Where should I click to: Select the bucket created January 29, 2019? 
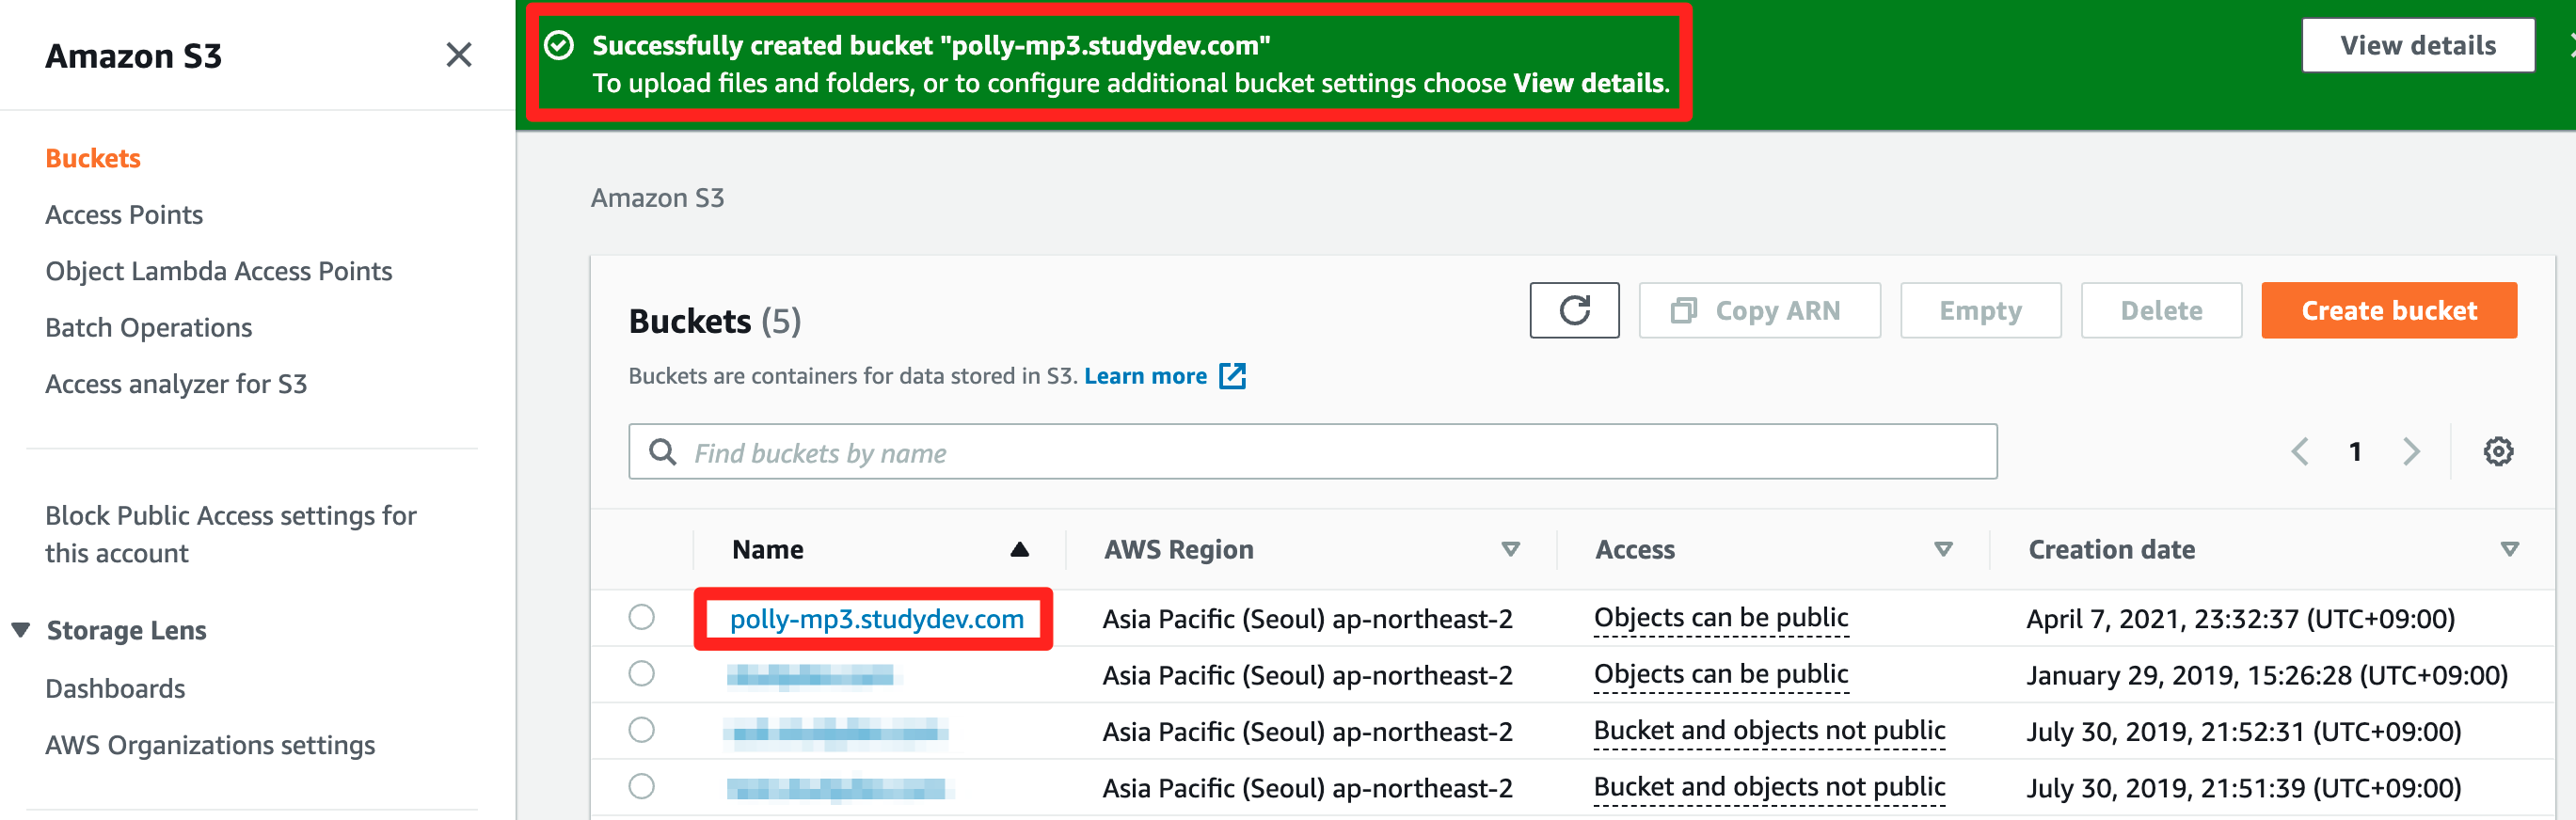pos(642,674)
